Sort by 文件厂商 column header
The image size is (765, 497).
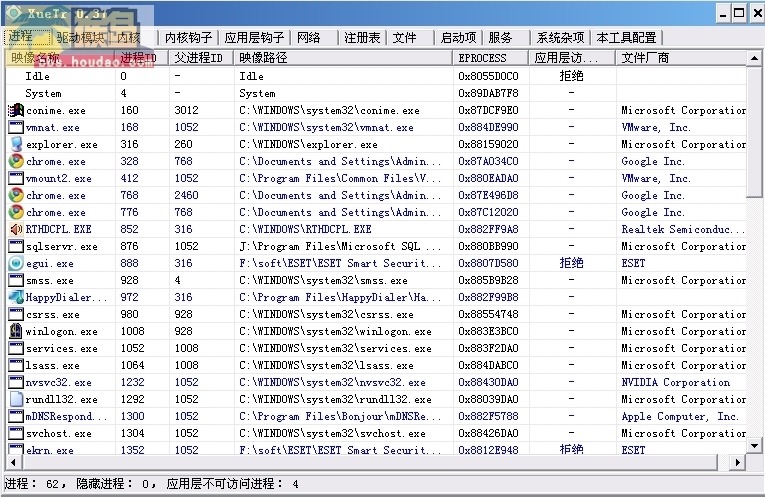pos(681,58)
